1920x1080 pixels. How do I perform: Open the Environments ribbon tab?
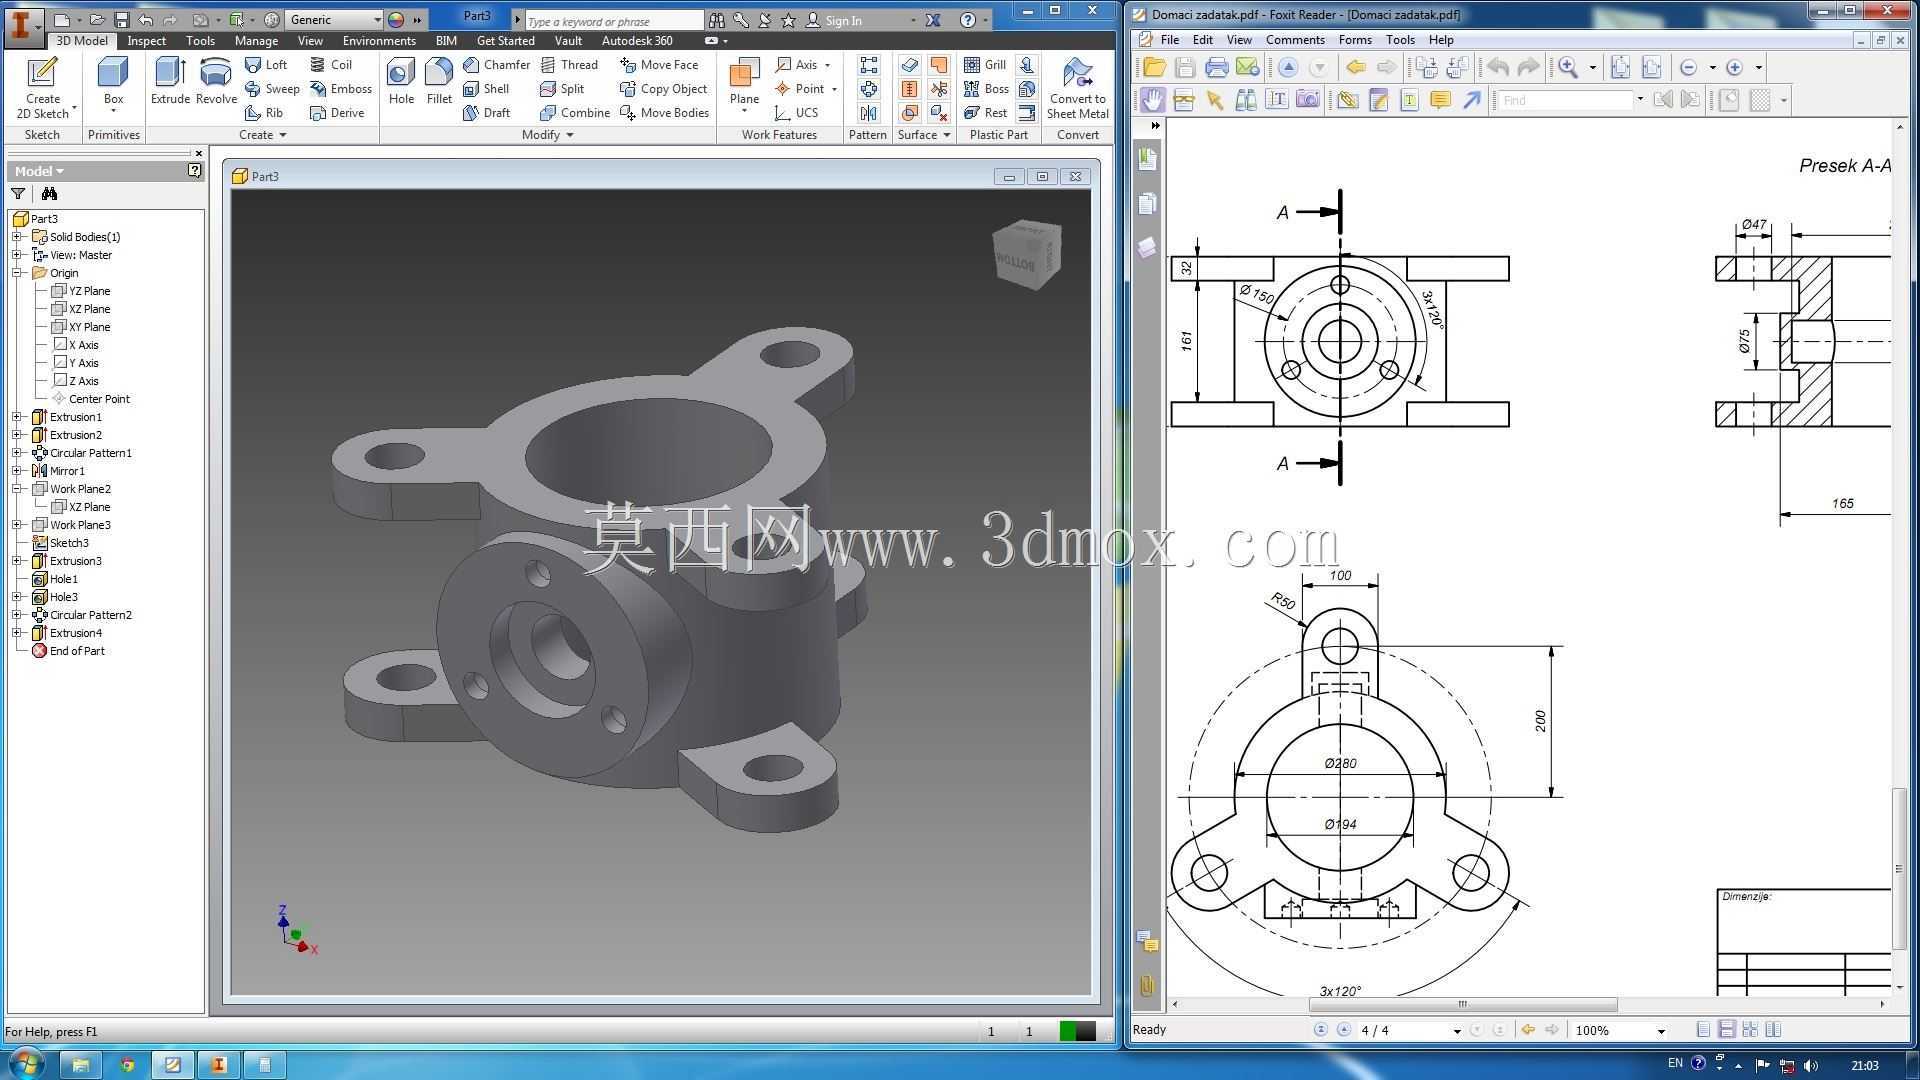click(x=379, y=41)
